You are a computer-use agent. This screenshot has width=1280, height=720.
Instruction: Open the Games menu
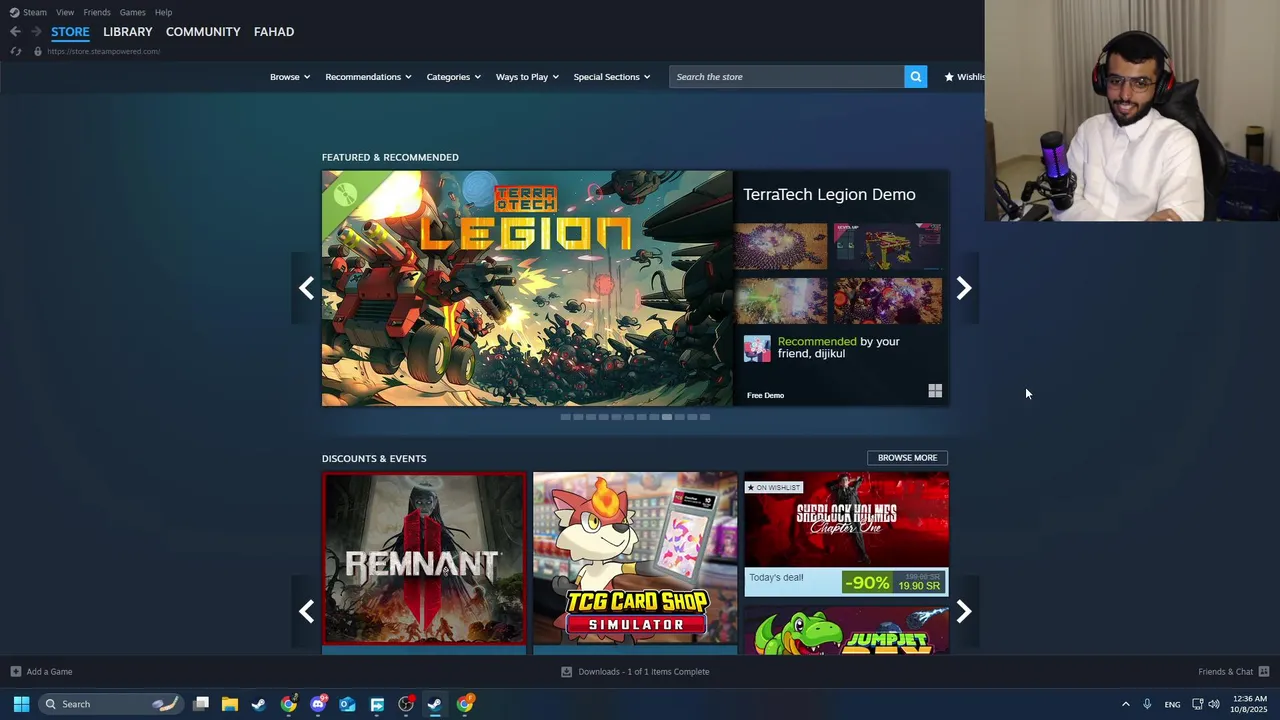(x=132, y=12)
